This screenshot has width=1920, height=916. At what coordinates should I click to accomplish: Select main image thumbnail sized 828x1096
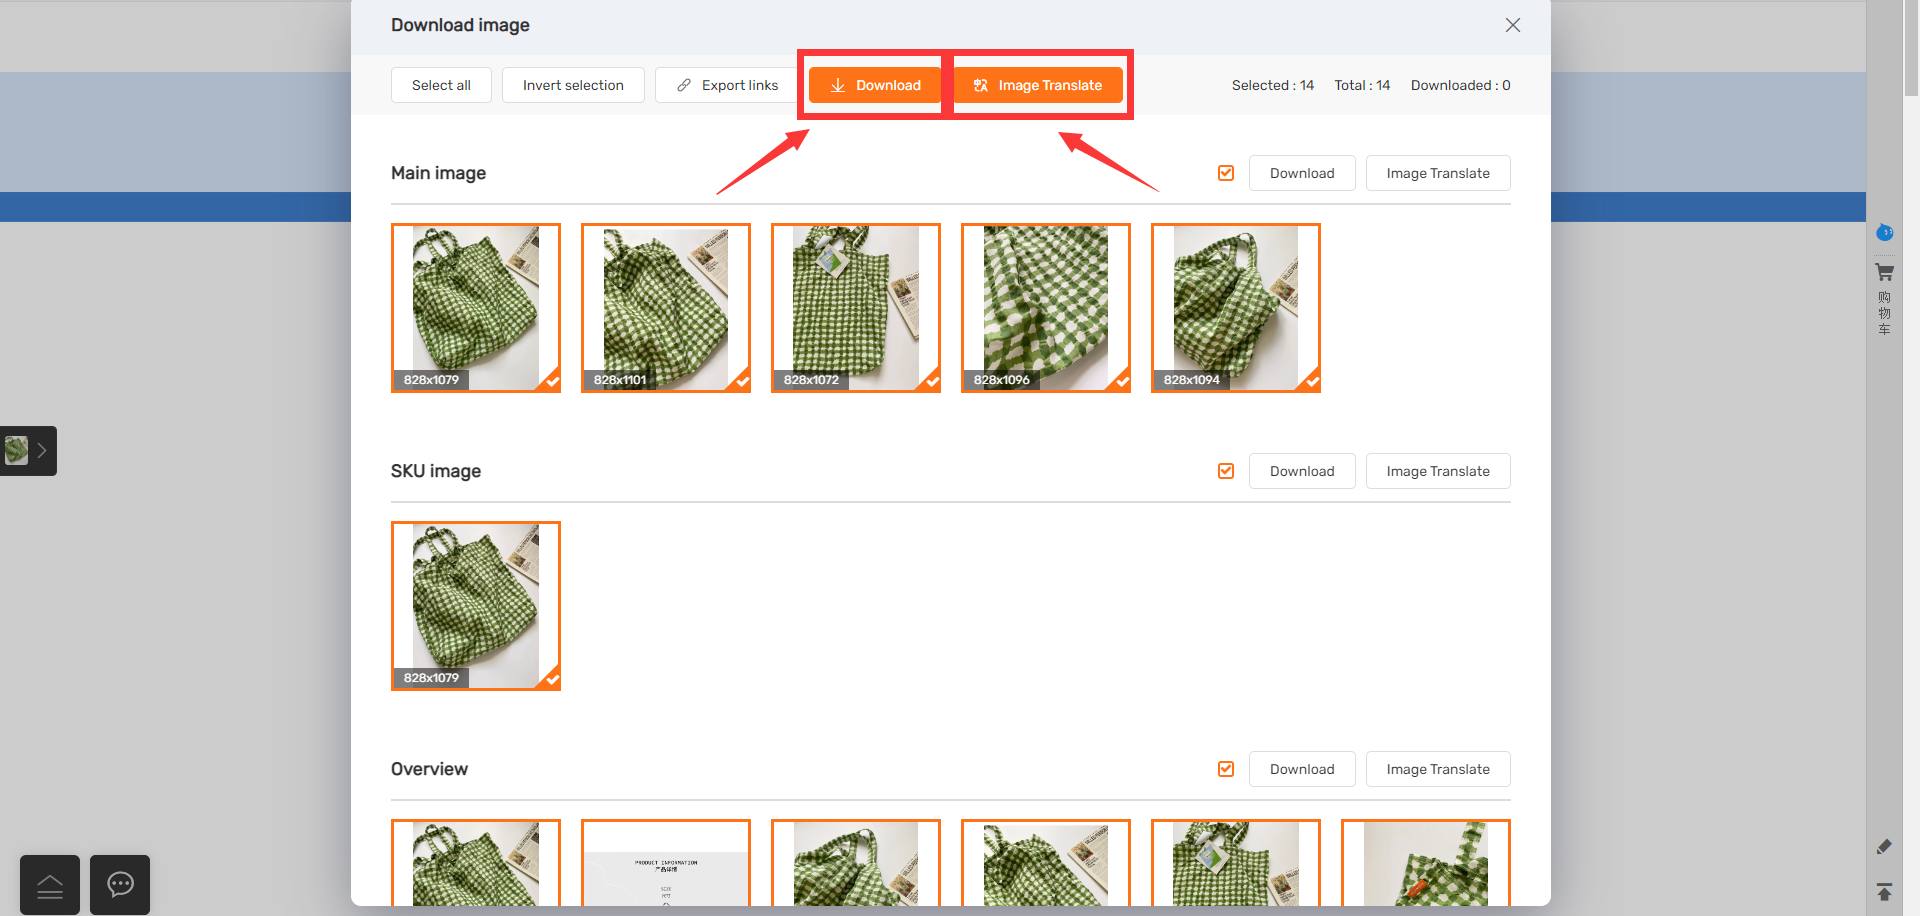tap(1046, 308)
